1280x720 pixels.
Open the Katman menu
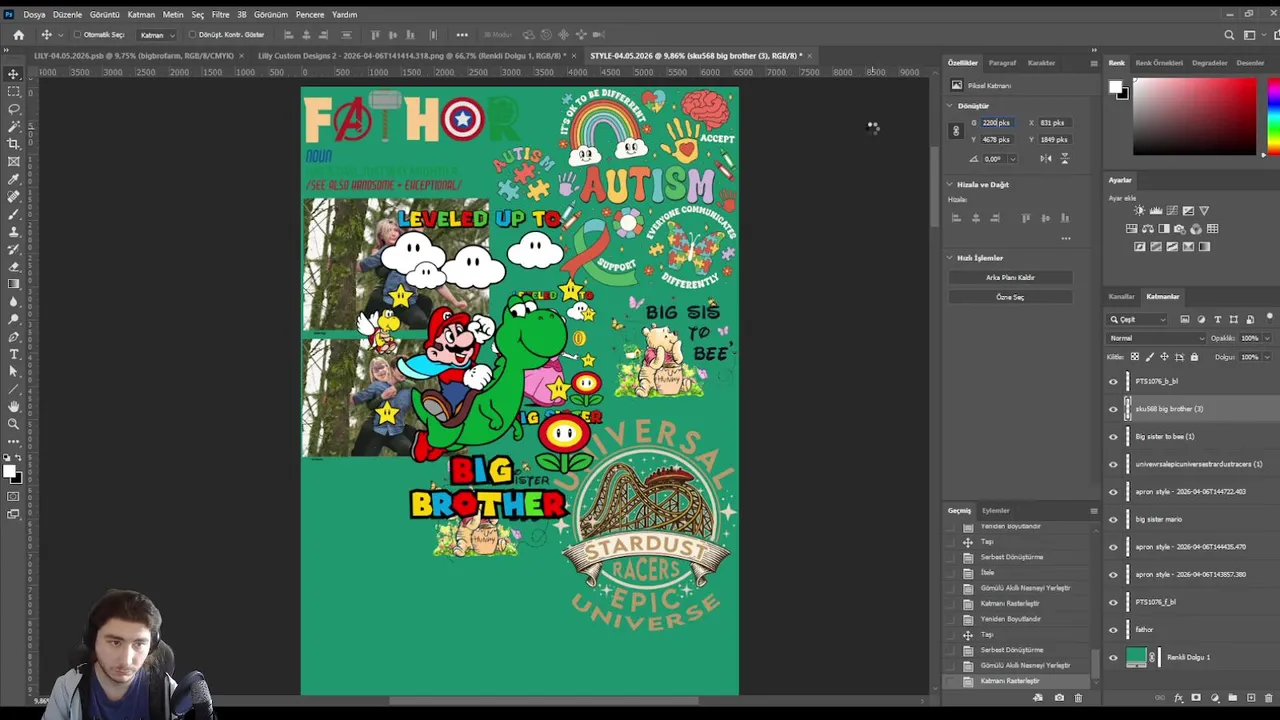click(x=141, y=15)
